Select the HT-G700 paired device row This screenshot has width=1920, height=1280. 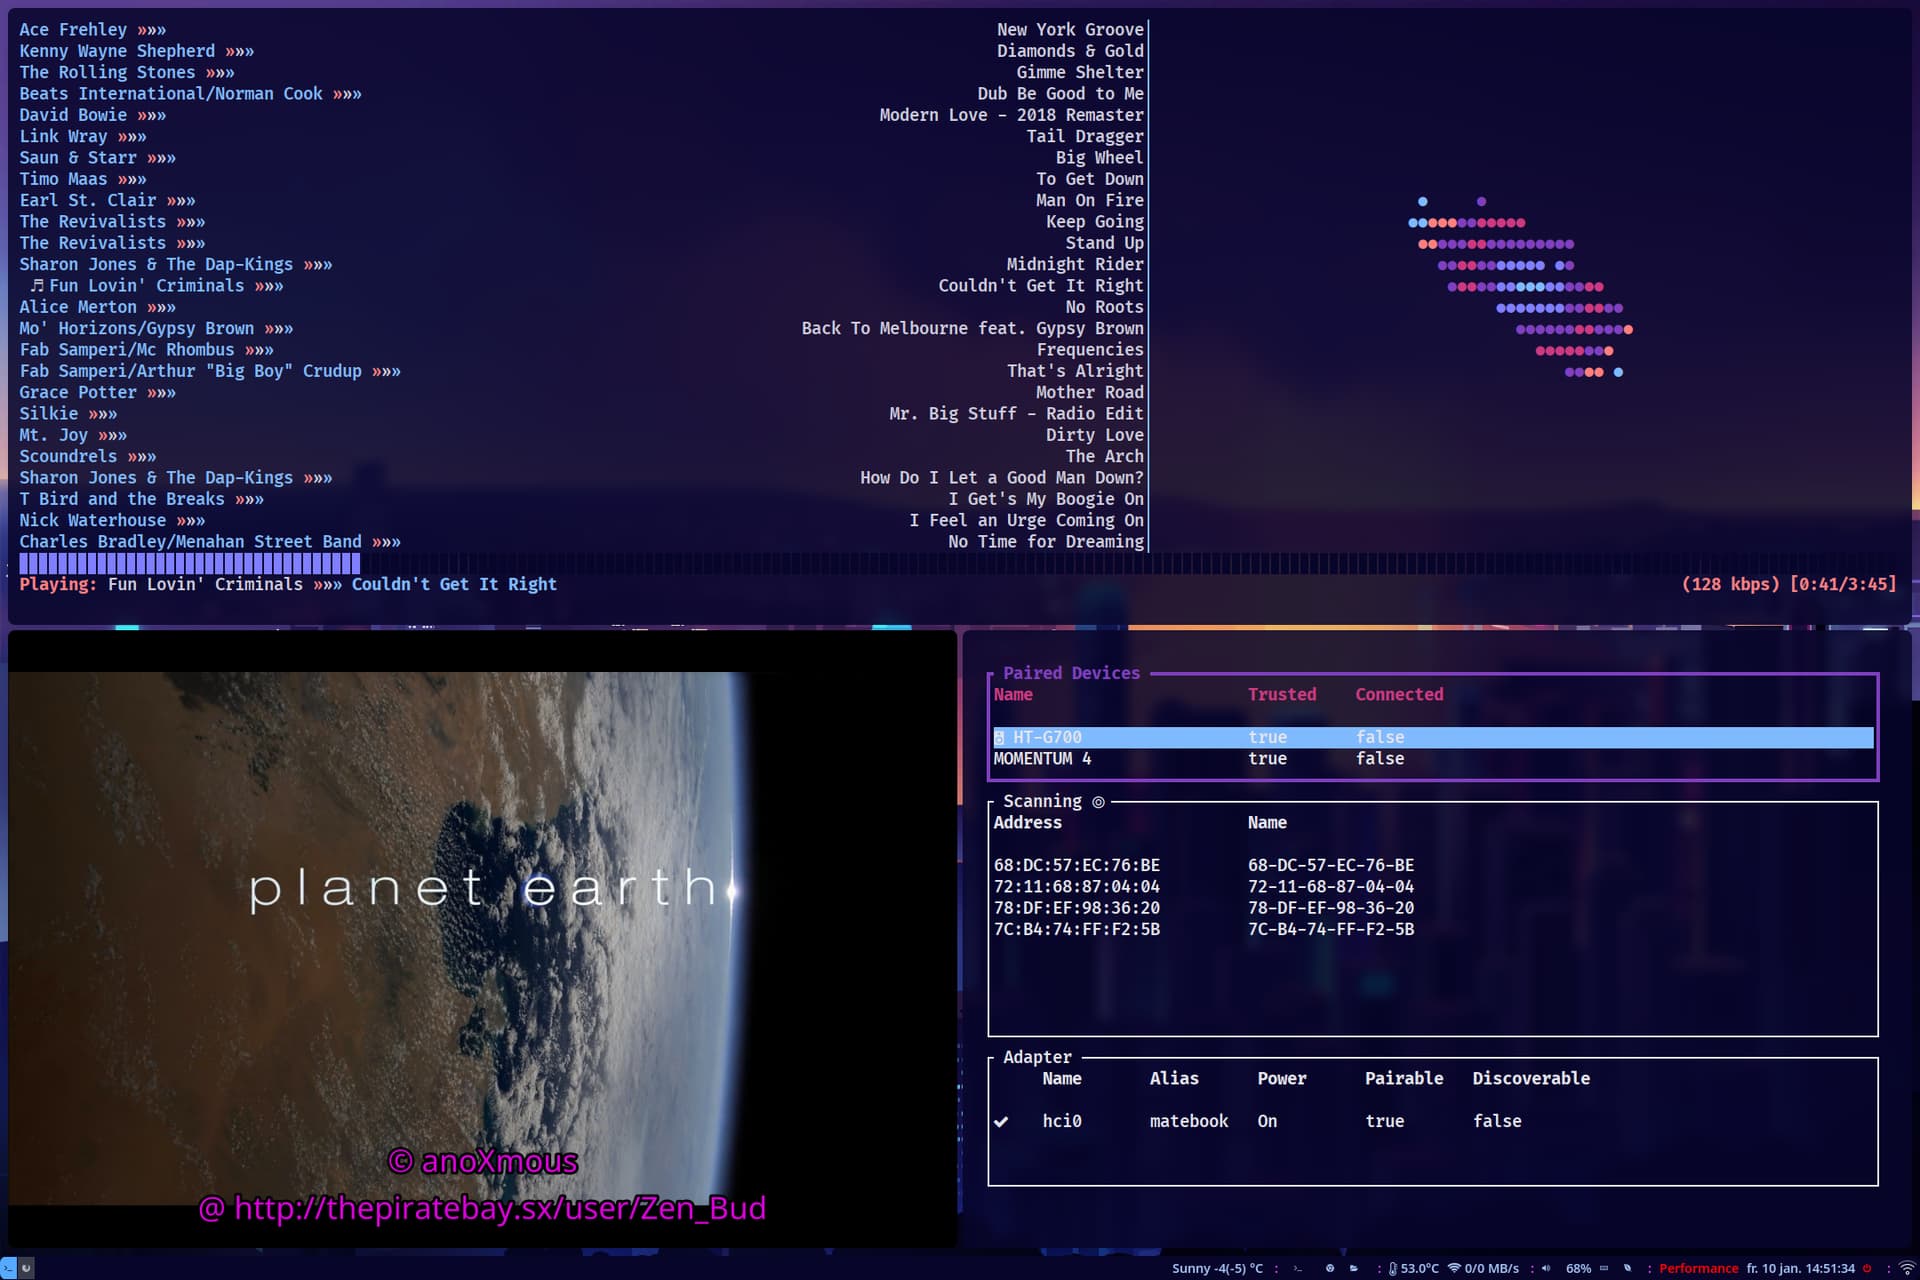point(1433,738)
